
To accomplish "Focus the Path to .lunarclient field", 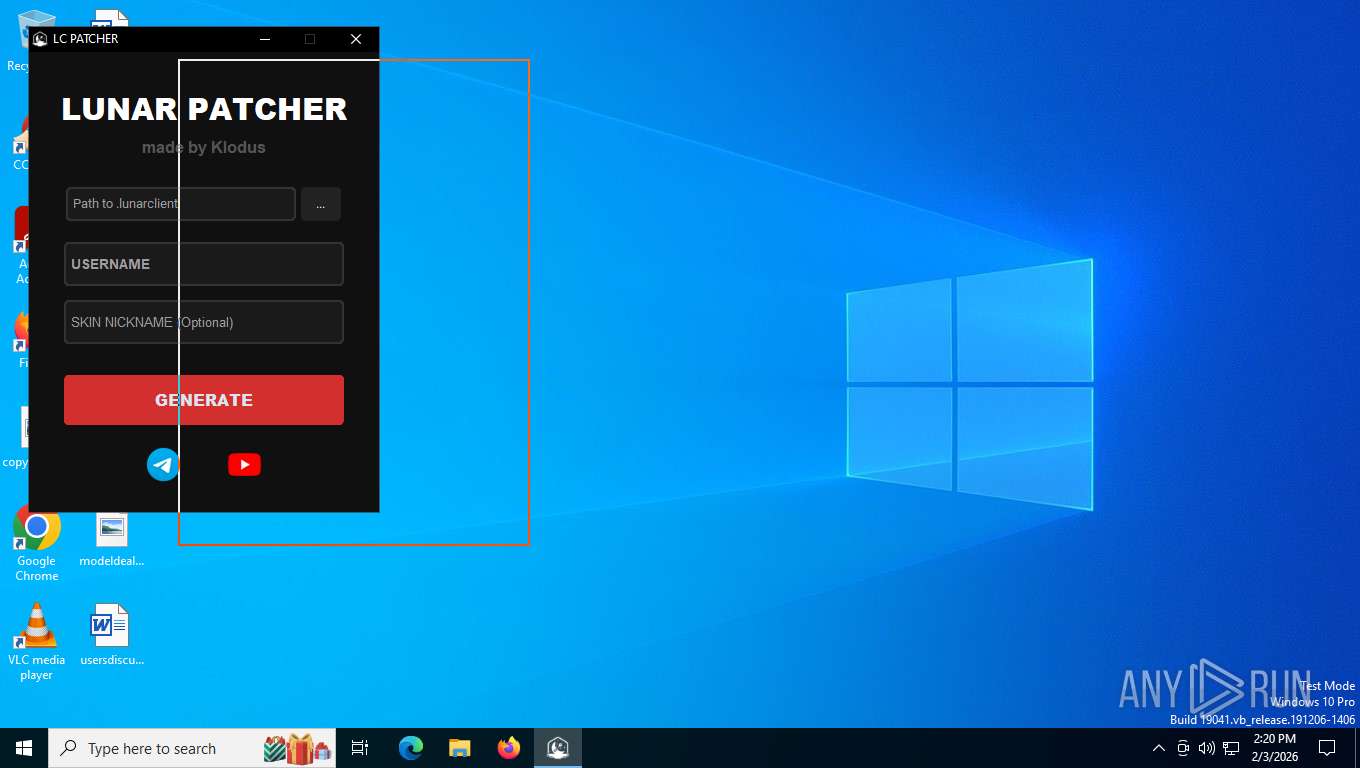I will tap(181, 204).
